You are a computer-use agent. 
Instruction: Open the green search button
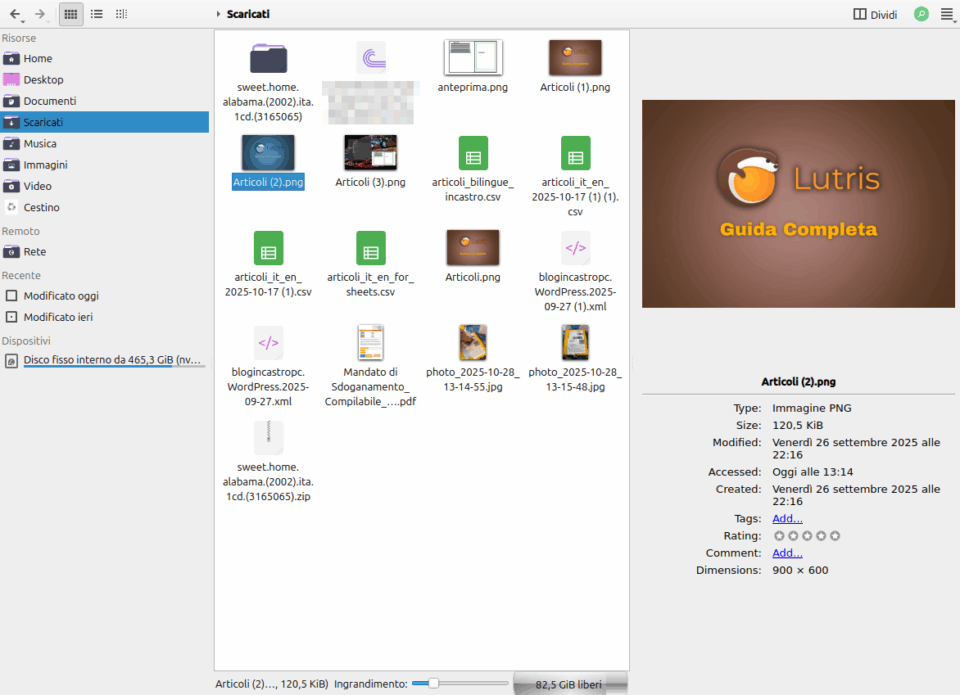pos(921,13)
